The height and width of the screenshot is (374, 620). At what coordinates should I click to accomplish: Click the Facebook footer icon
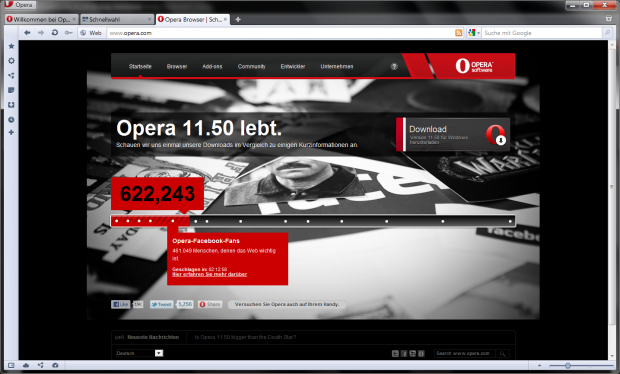point(404,353)
